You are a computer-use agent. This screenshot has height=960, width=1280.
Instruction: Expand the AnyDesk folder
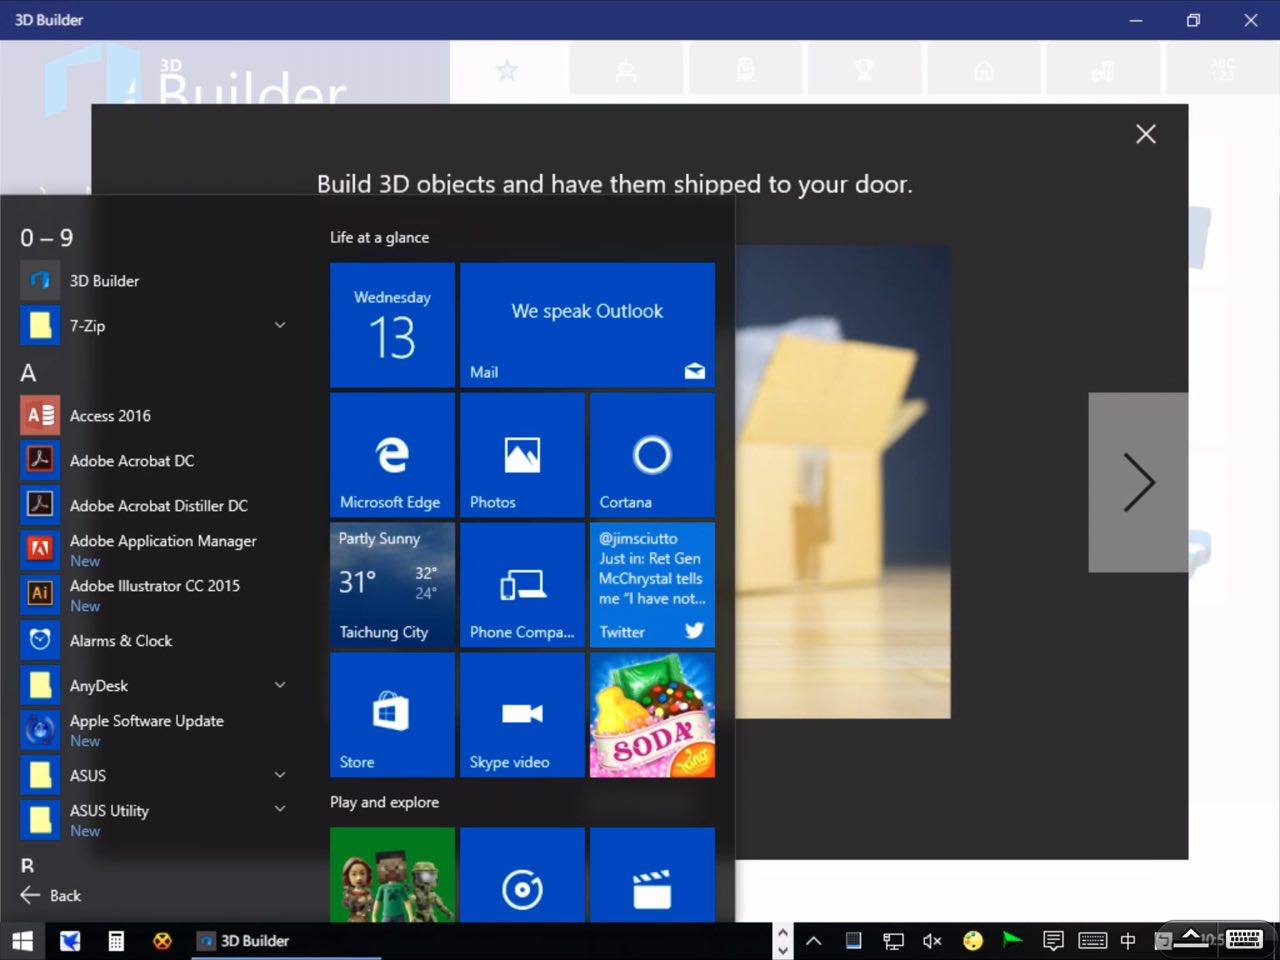[x=280, y=685]
